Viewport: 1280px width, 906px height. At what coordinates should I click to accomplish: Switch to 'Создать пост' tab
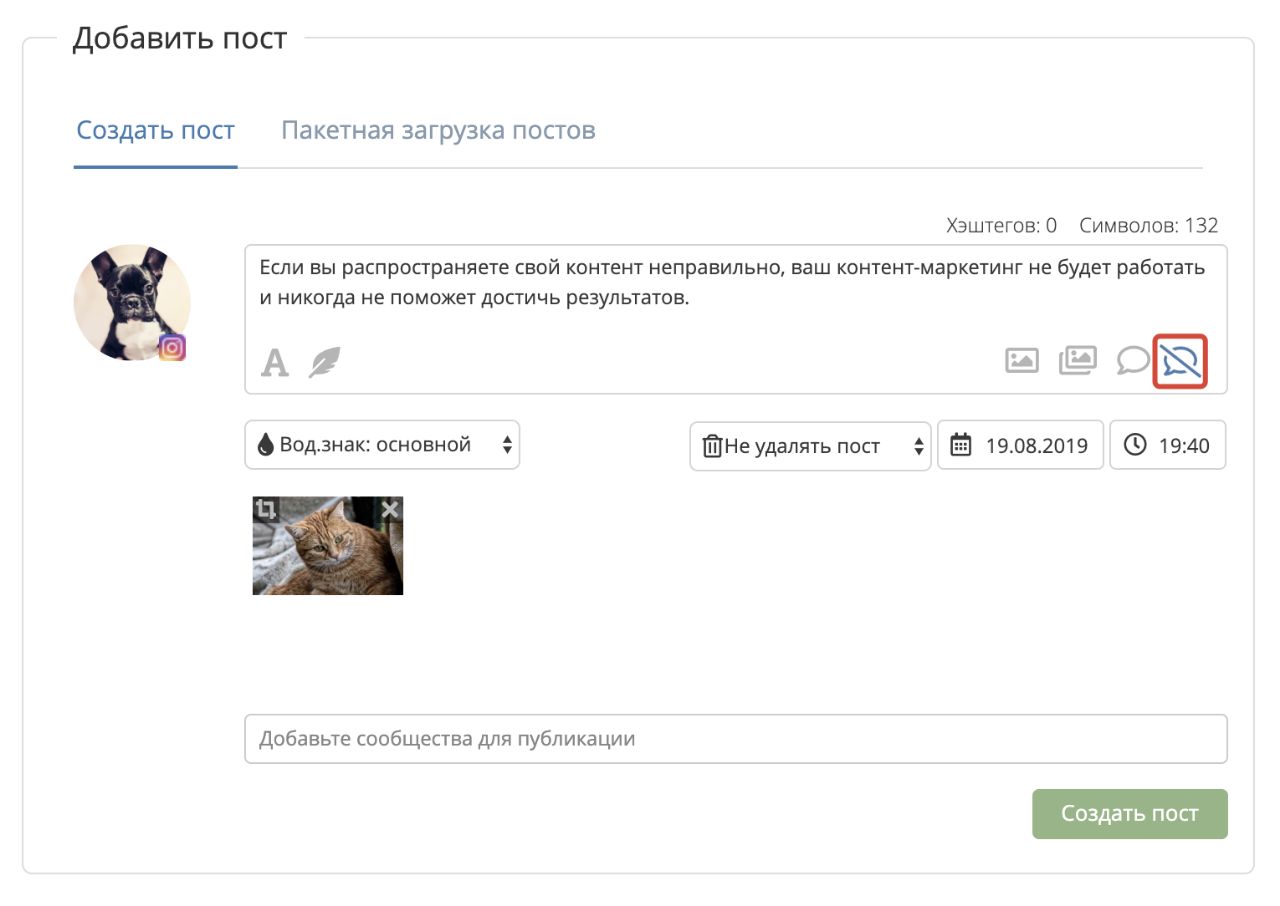pos(156,131)
